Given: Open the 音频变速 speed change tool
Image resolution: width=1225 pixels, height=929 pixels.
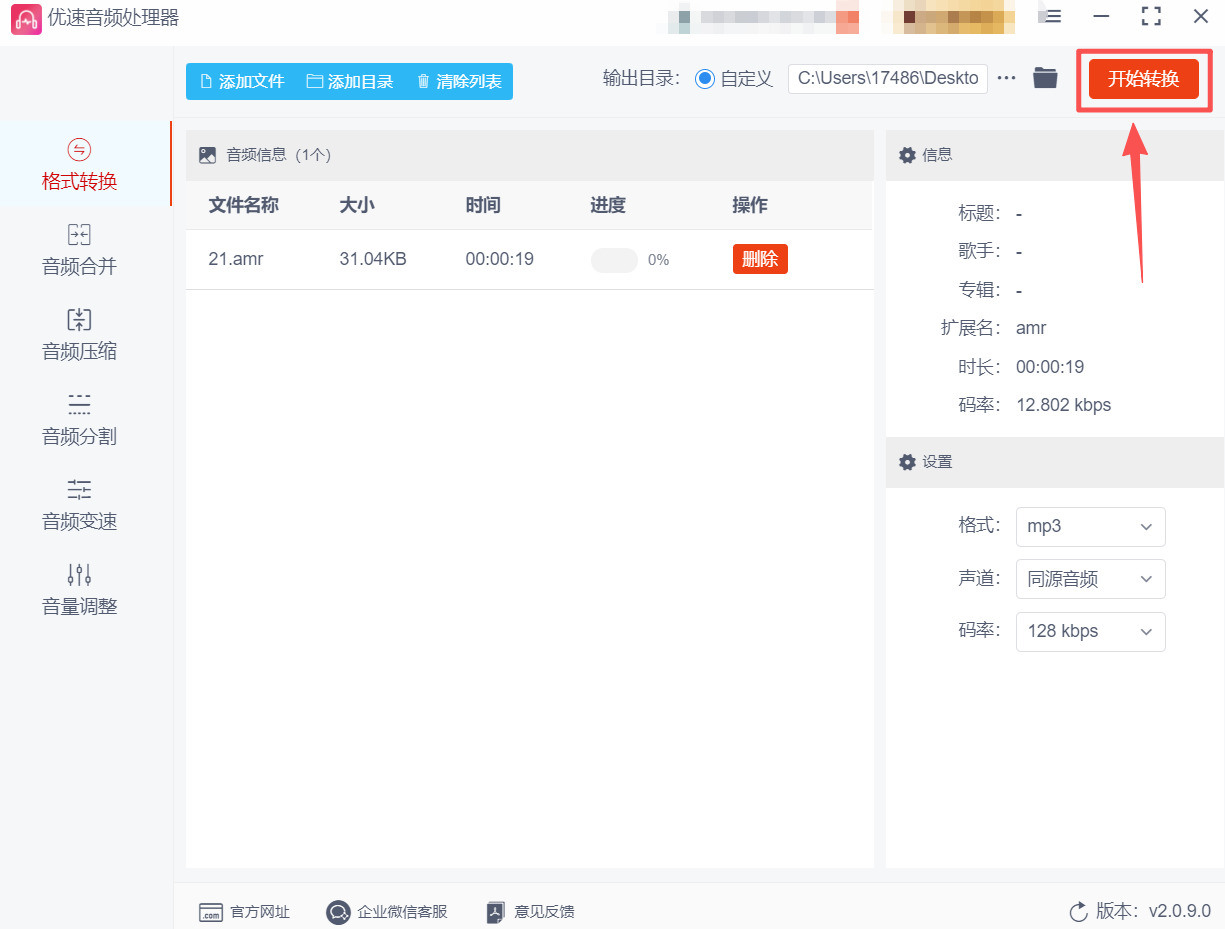Looking at the screenshot, I should pos(79,505).
